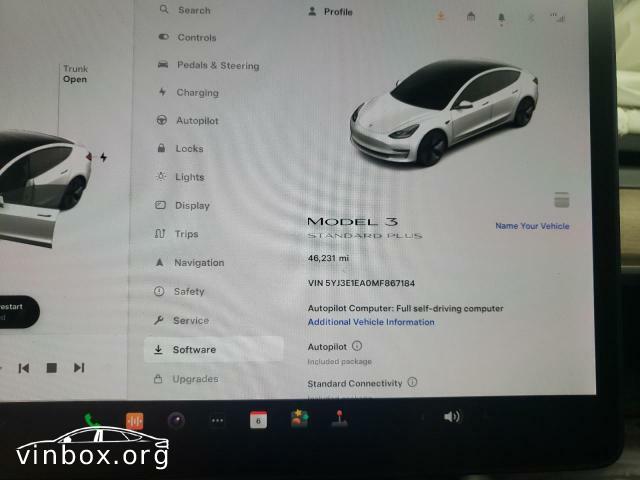Image resolution: width=640 pixels, height=480 pixels.
Task: Tap the Trunk Open label
Action: tap(75, 74)
